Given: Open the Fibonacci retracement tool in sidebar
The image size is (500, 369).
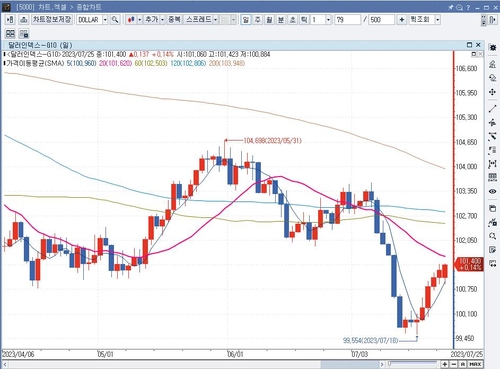Looking at the screenshot, I should 492,150.
